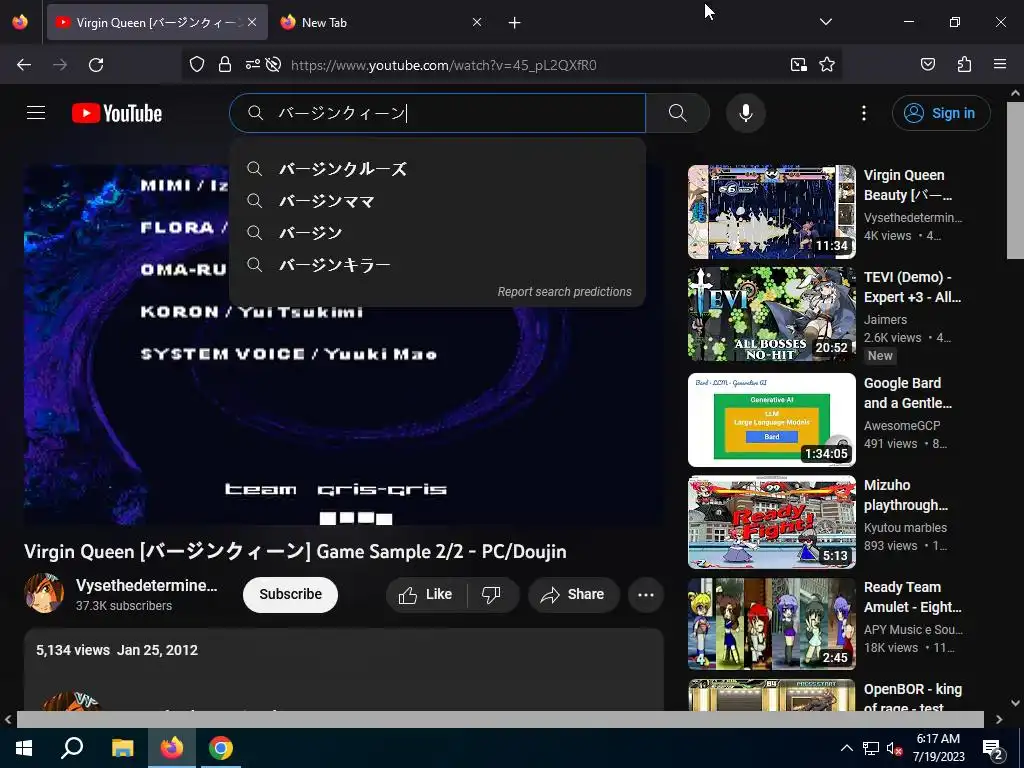
Task: Open YouTube settings three-dot menu
Action: coord(863,113)
